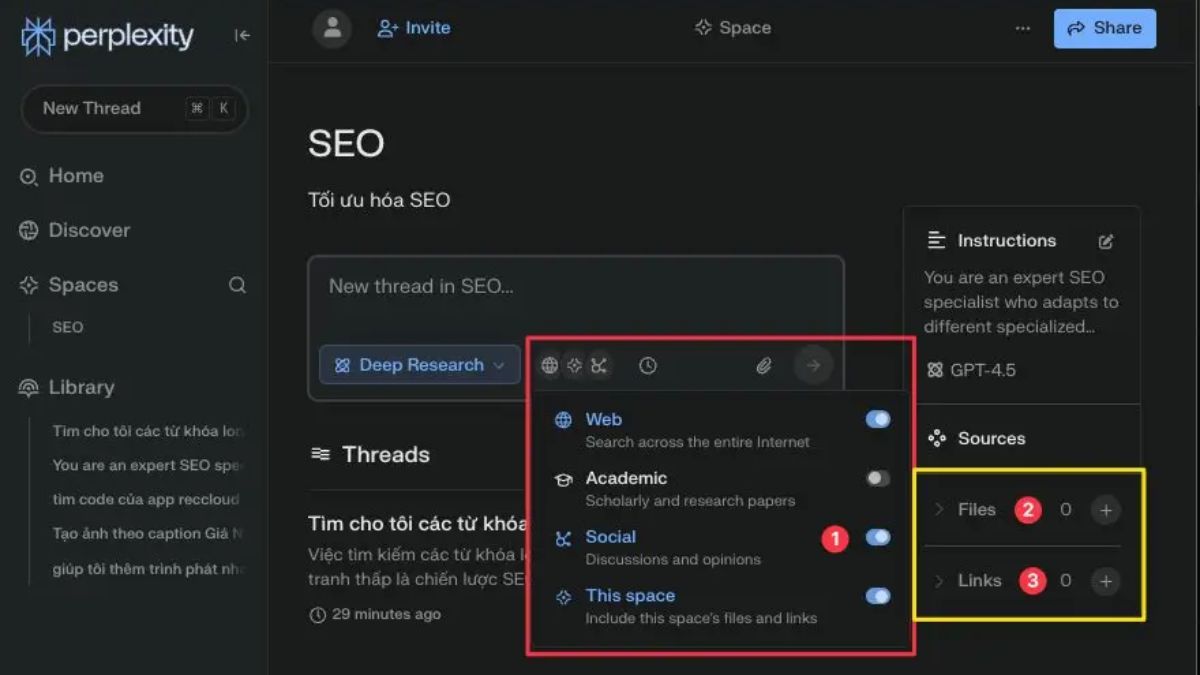Click the Space label in the header
This screenshot has height=675, width=1200.
(733, 28)
